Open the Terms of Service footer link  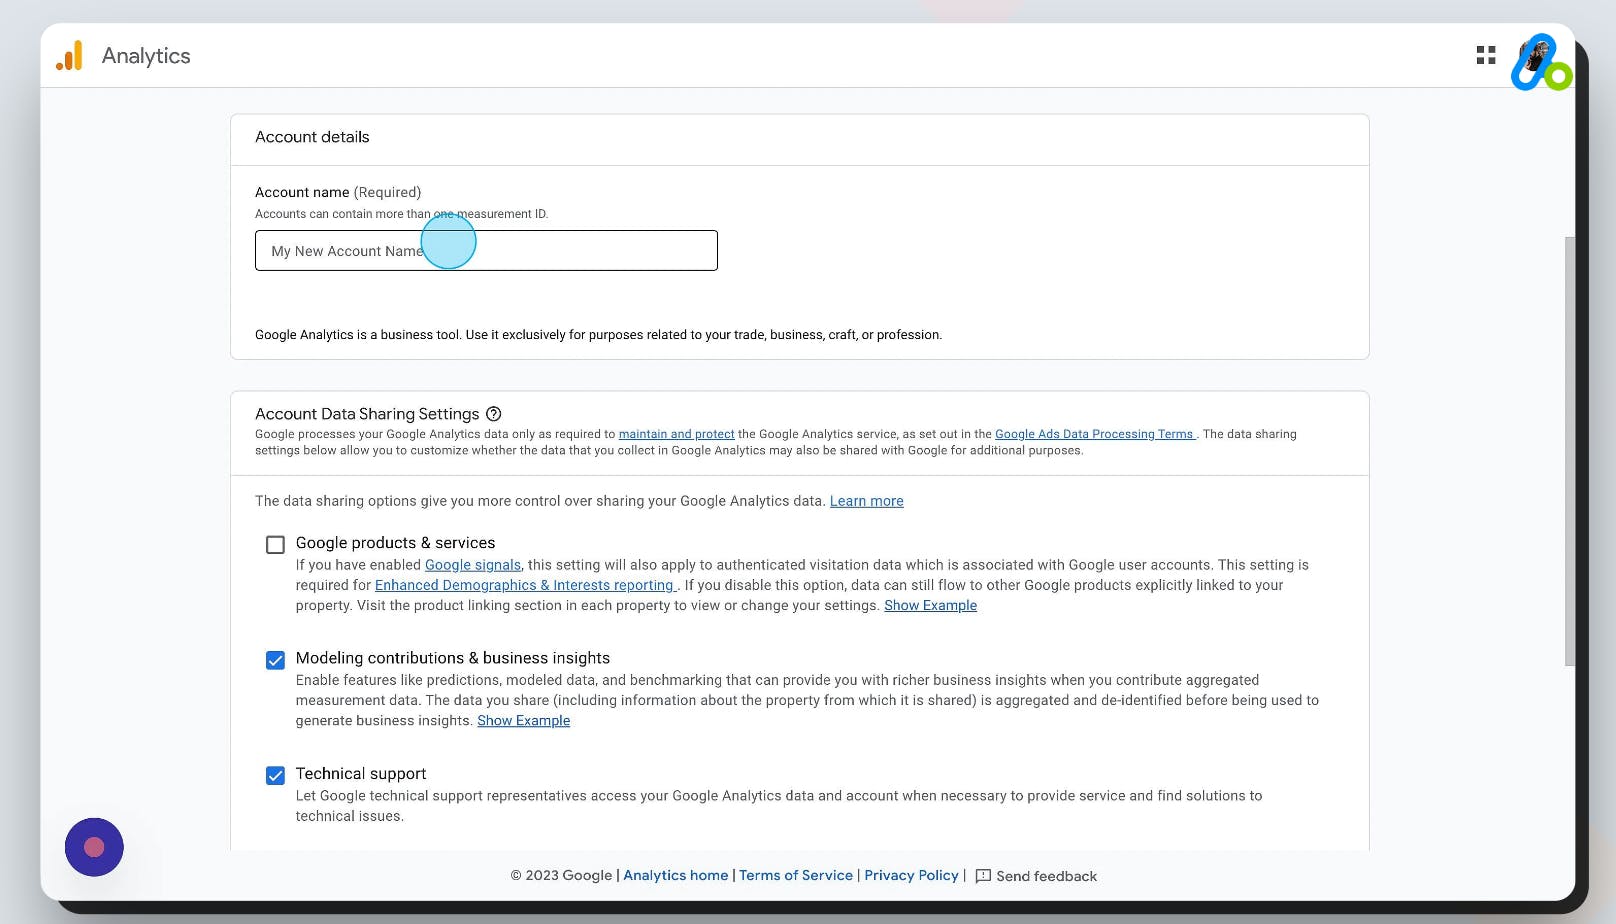[796, 875]
